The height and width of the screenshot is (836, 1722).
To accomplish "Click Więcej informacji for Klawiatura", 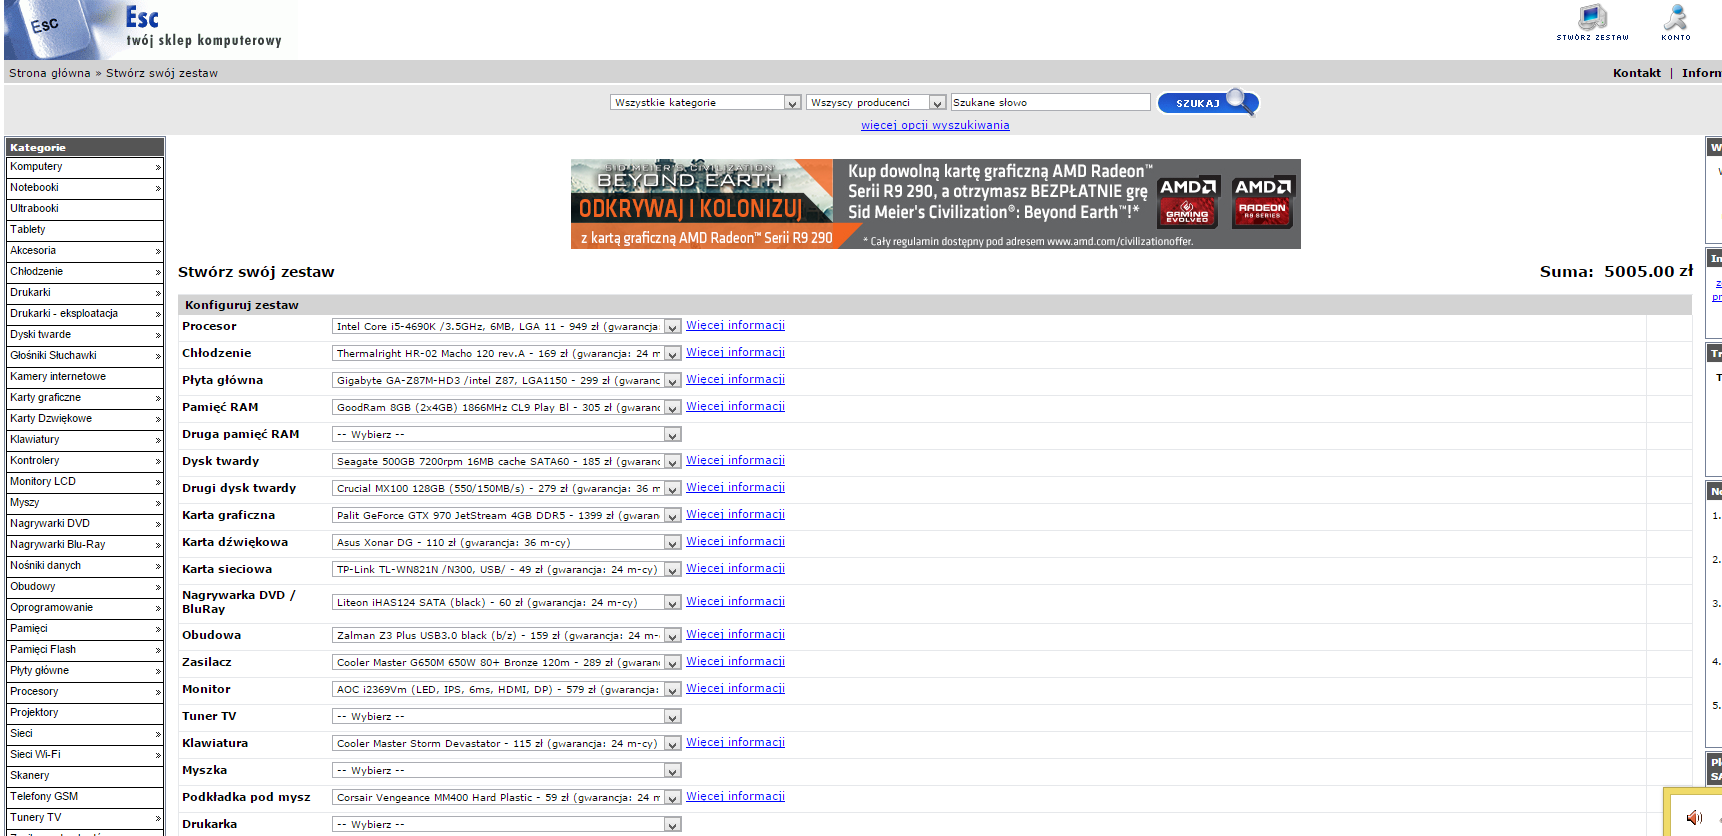I will [x=735, y=742].
